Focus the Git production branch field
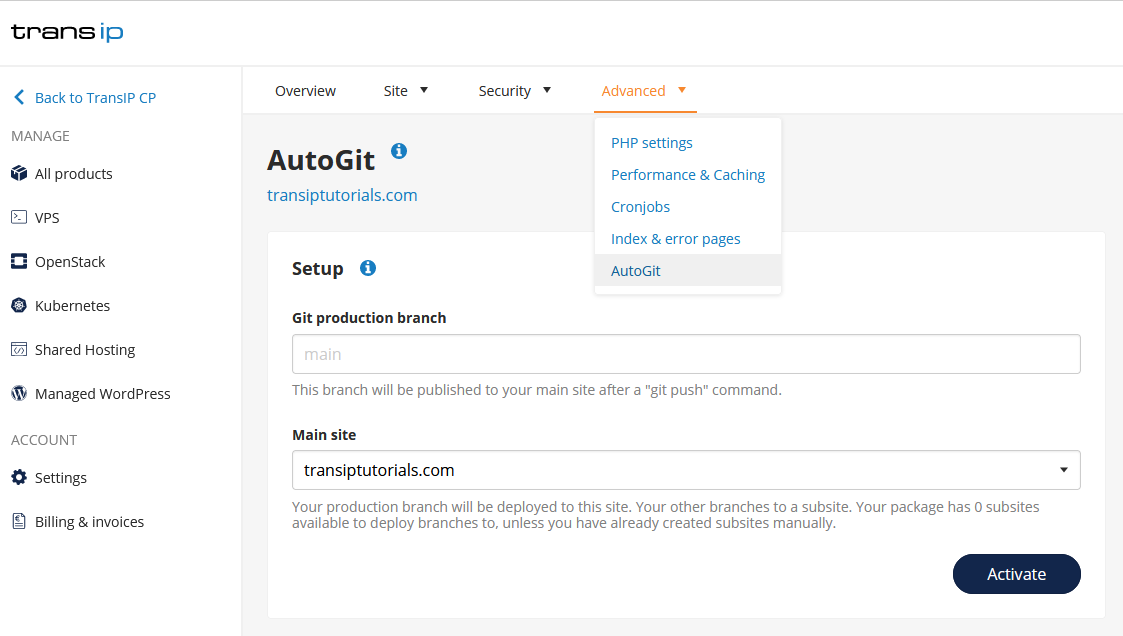This screenshot has width=1123, height=636. coord(686,354)
